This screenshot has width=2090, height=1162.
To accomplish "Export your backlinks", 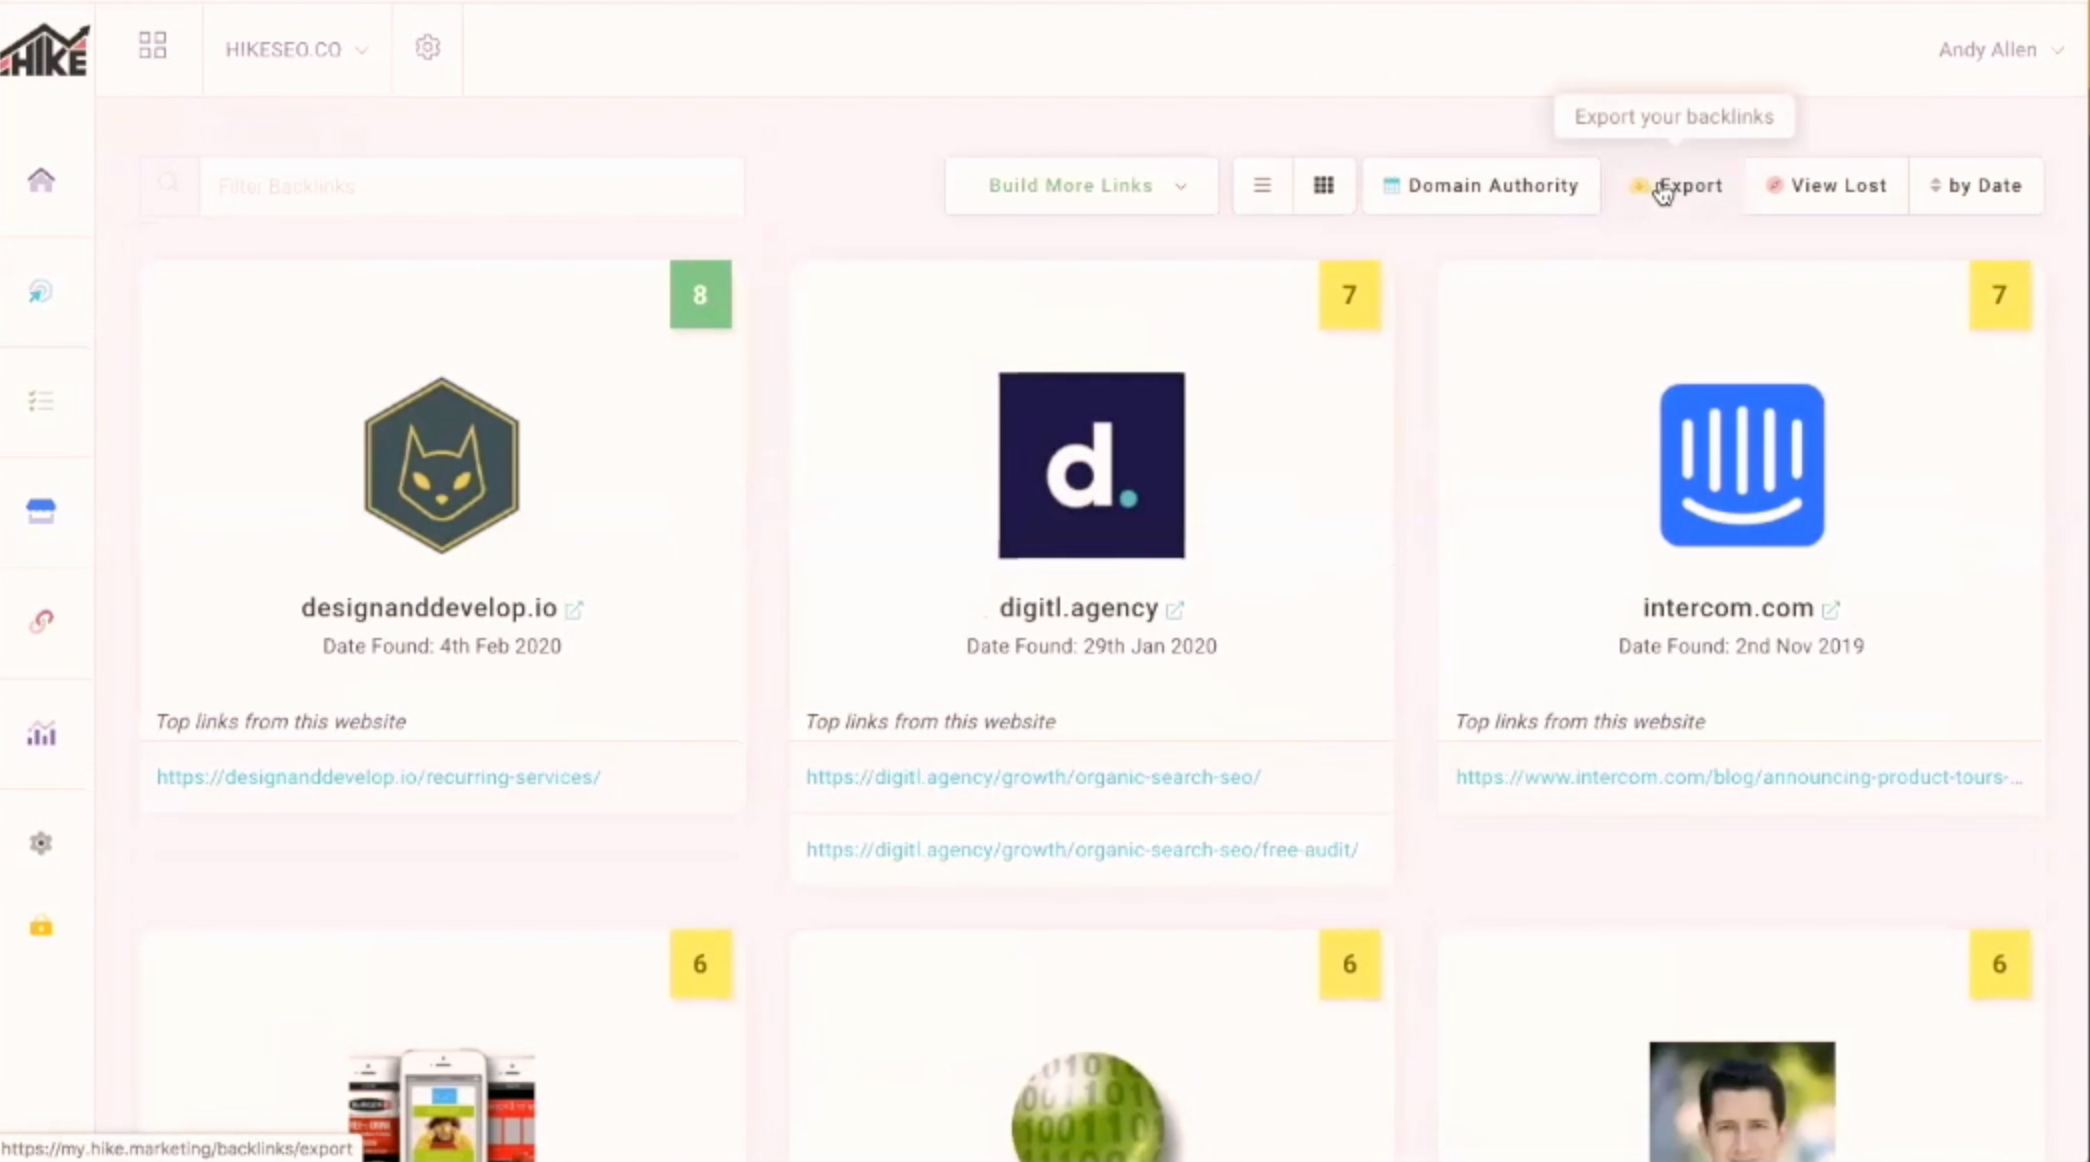I will 1678,185.
